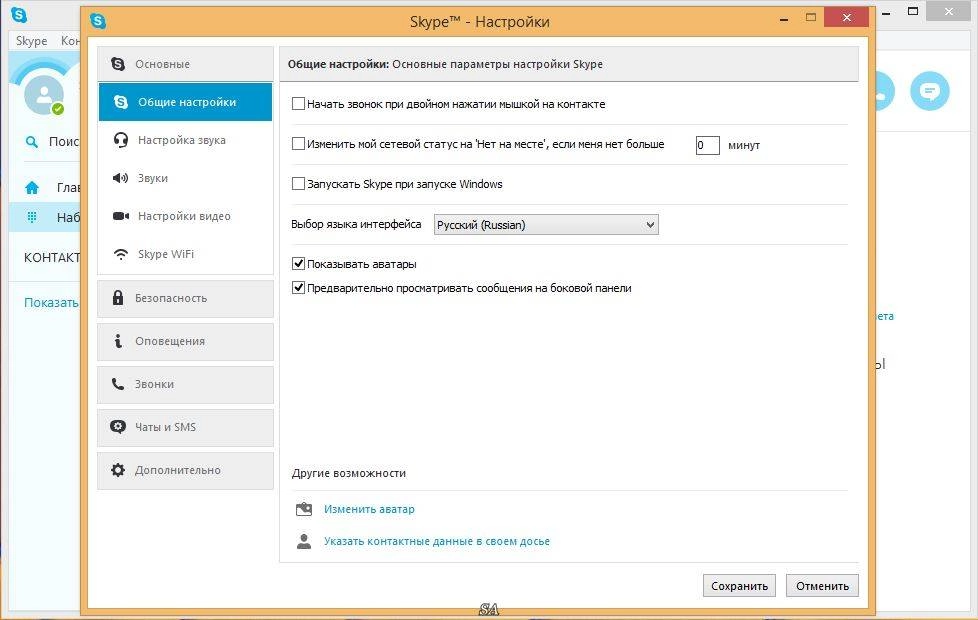Open Skype WiFi settings page
This screenshot has height=620, width=978.
185,254
